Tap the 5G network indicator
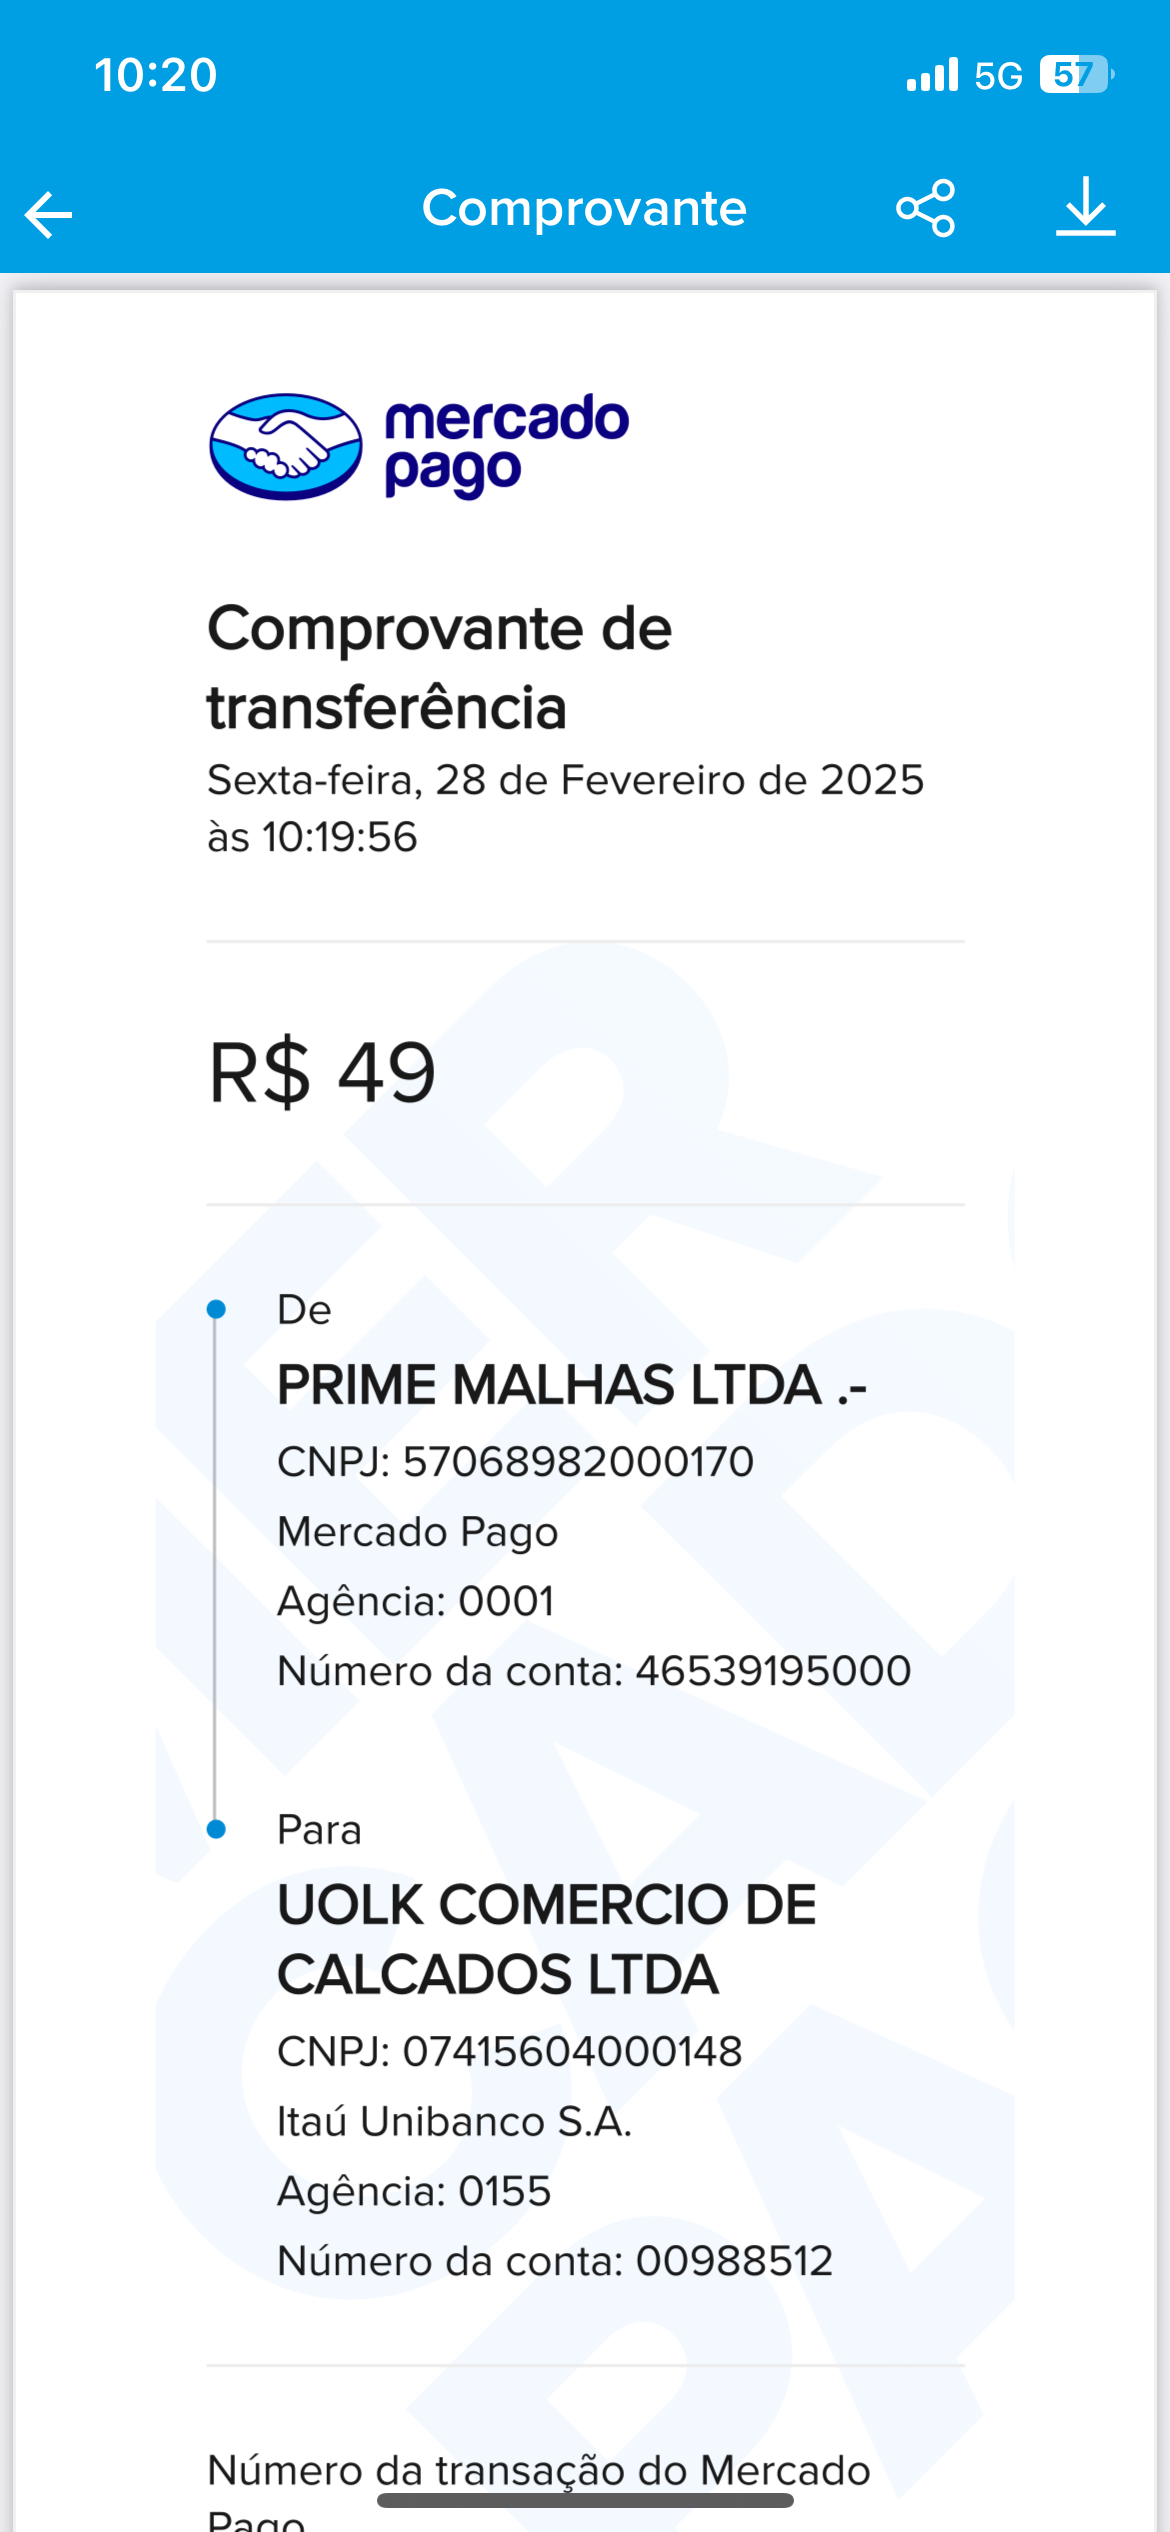 (x=998, y=76)
